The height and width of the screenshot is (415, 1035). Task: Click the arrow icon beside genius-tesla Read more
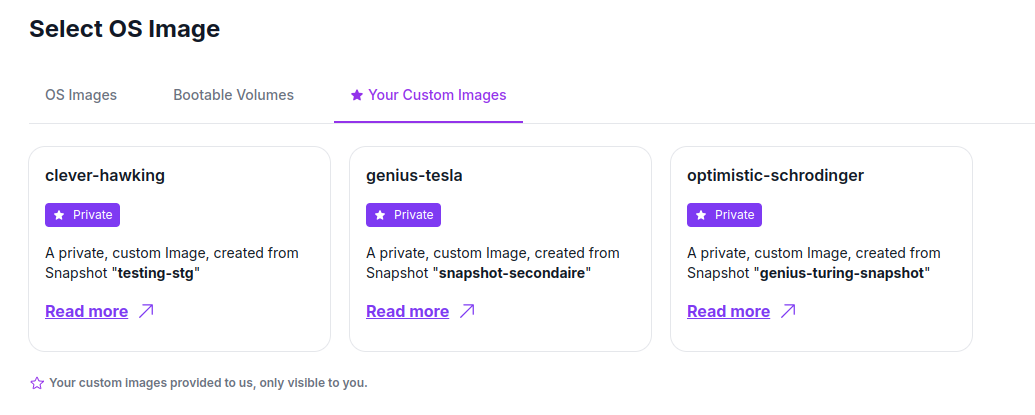coord(467,311)
